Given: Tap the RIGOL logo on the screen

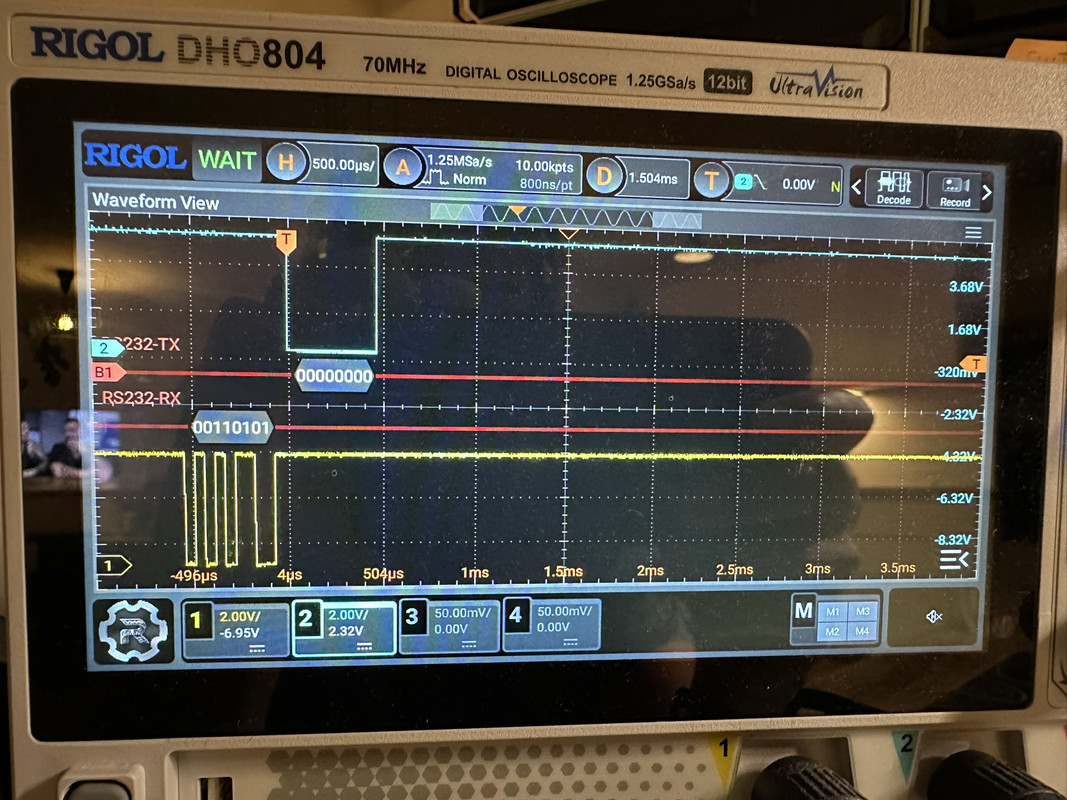Looking at the screenshot, I should pyautogui.click(x=135, y=157).
